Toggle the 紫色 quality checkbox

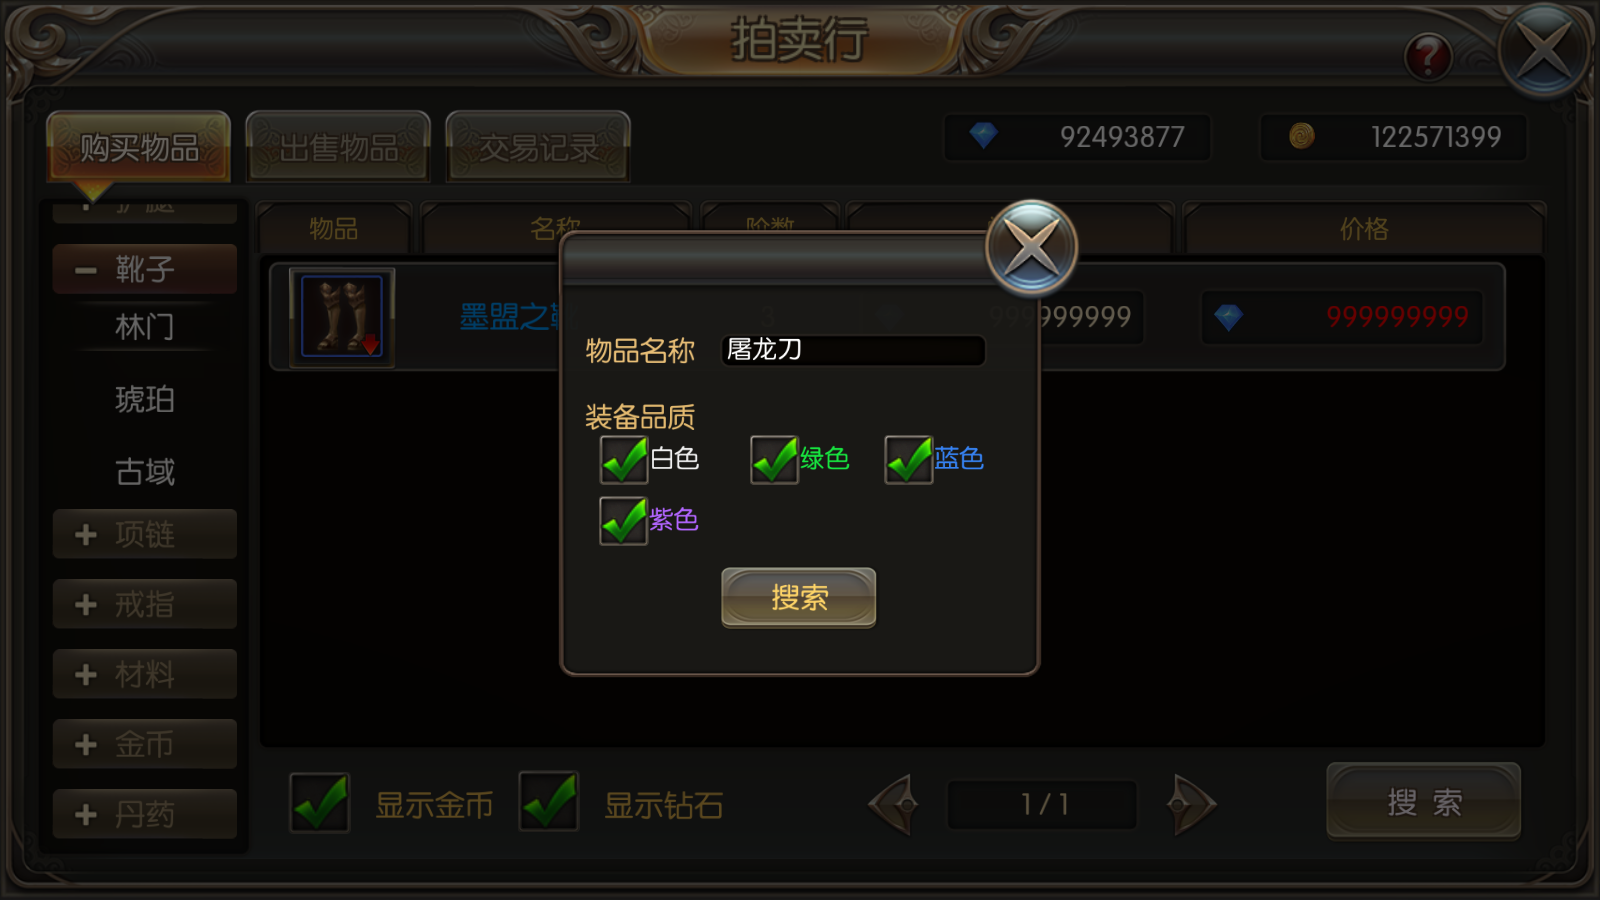623,521
